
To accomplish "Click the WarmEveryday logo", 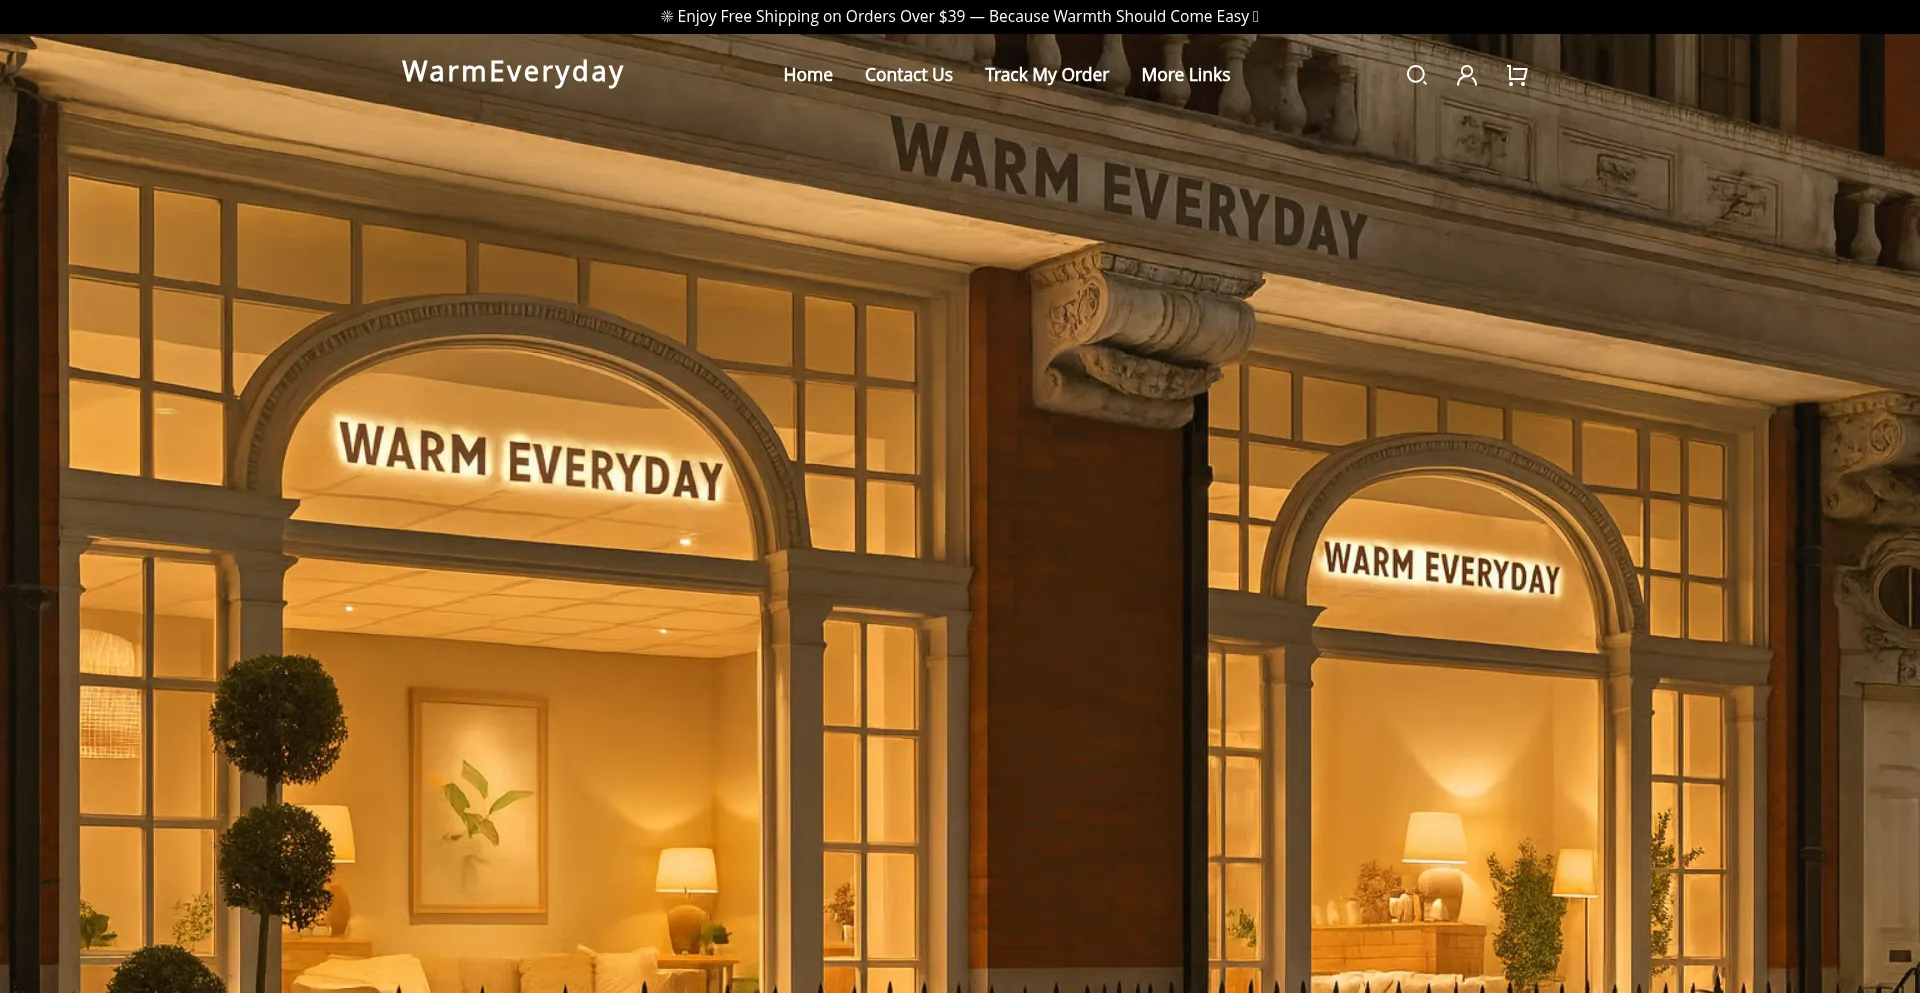I will pyautogui.click(x=512, y=72).
